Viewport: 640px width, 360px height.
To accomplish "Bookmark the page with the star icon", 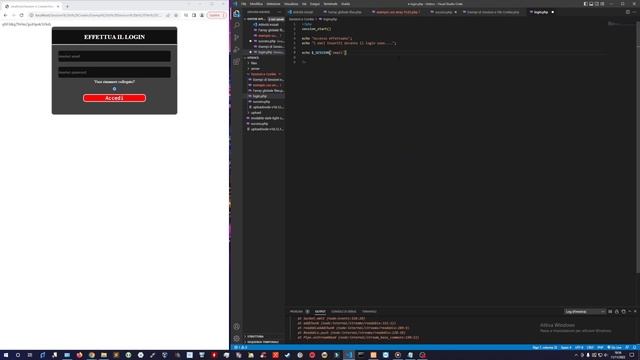I will (x=176, y=15).
